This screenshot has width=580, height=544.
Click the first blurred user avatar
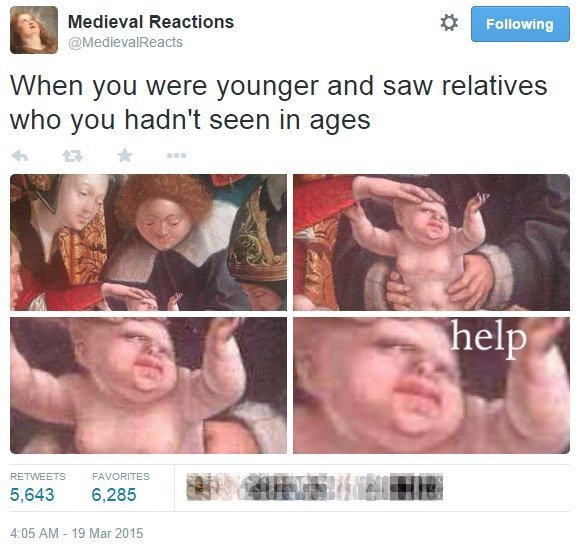[200, 487]
